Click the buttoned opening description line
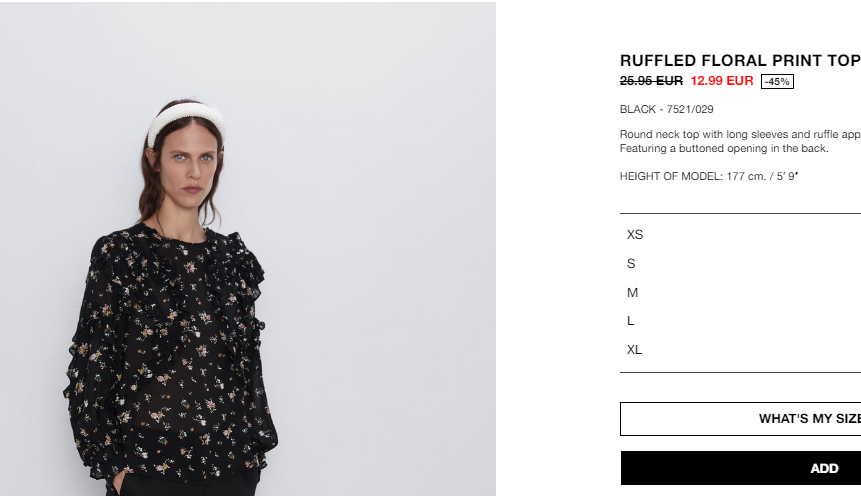 pos(724,148)
